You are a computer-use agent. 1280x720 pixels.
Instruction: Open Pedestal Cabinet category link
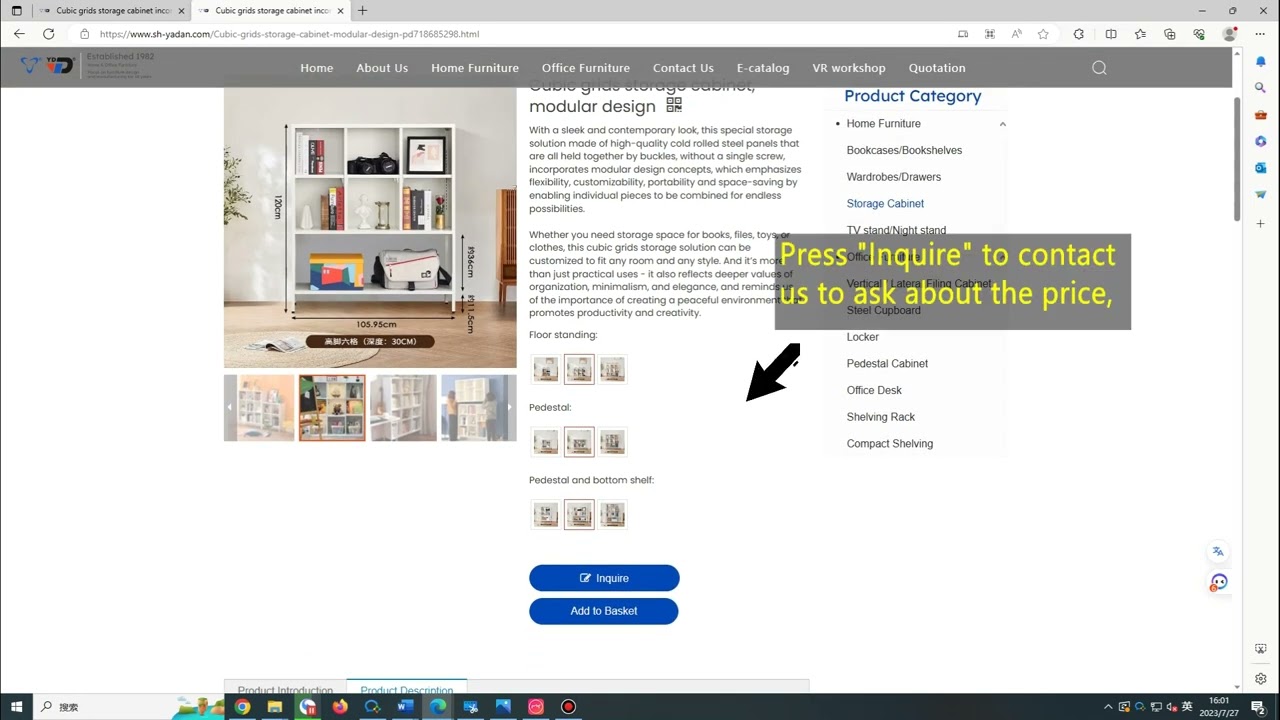[x=887, y=363]
